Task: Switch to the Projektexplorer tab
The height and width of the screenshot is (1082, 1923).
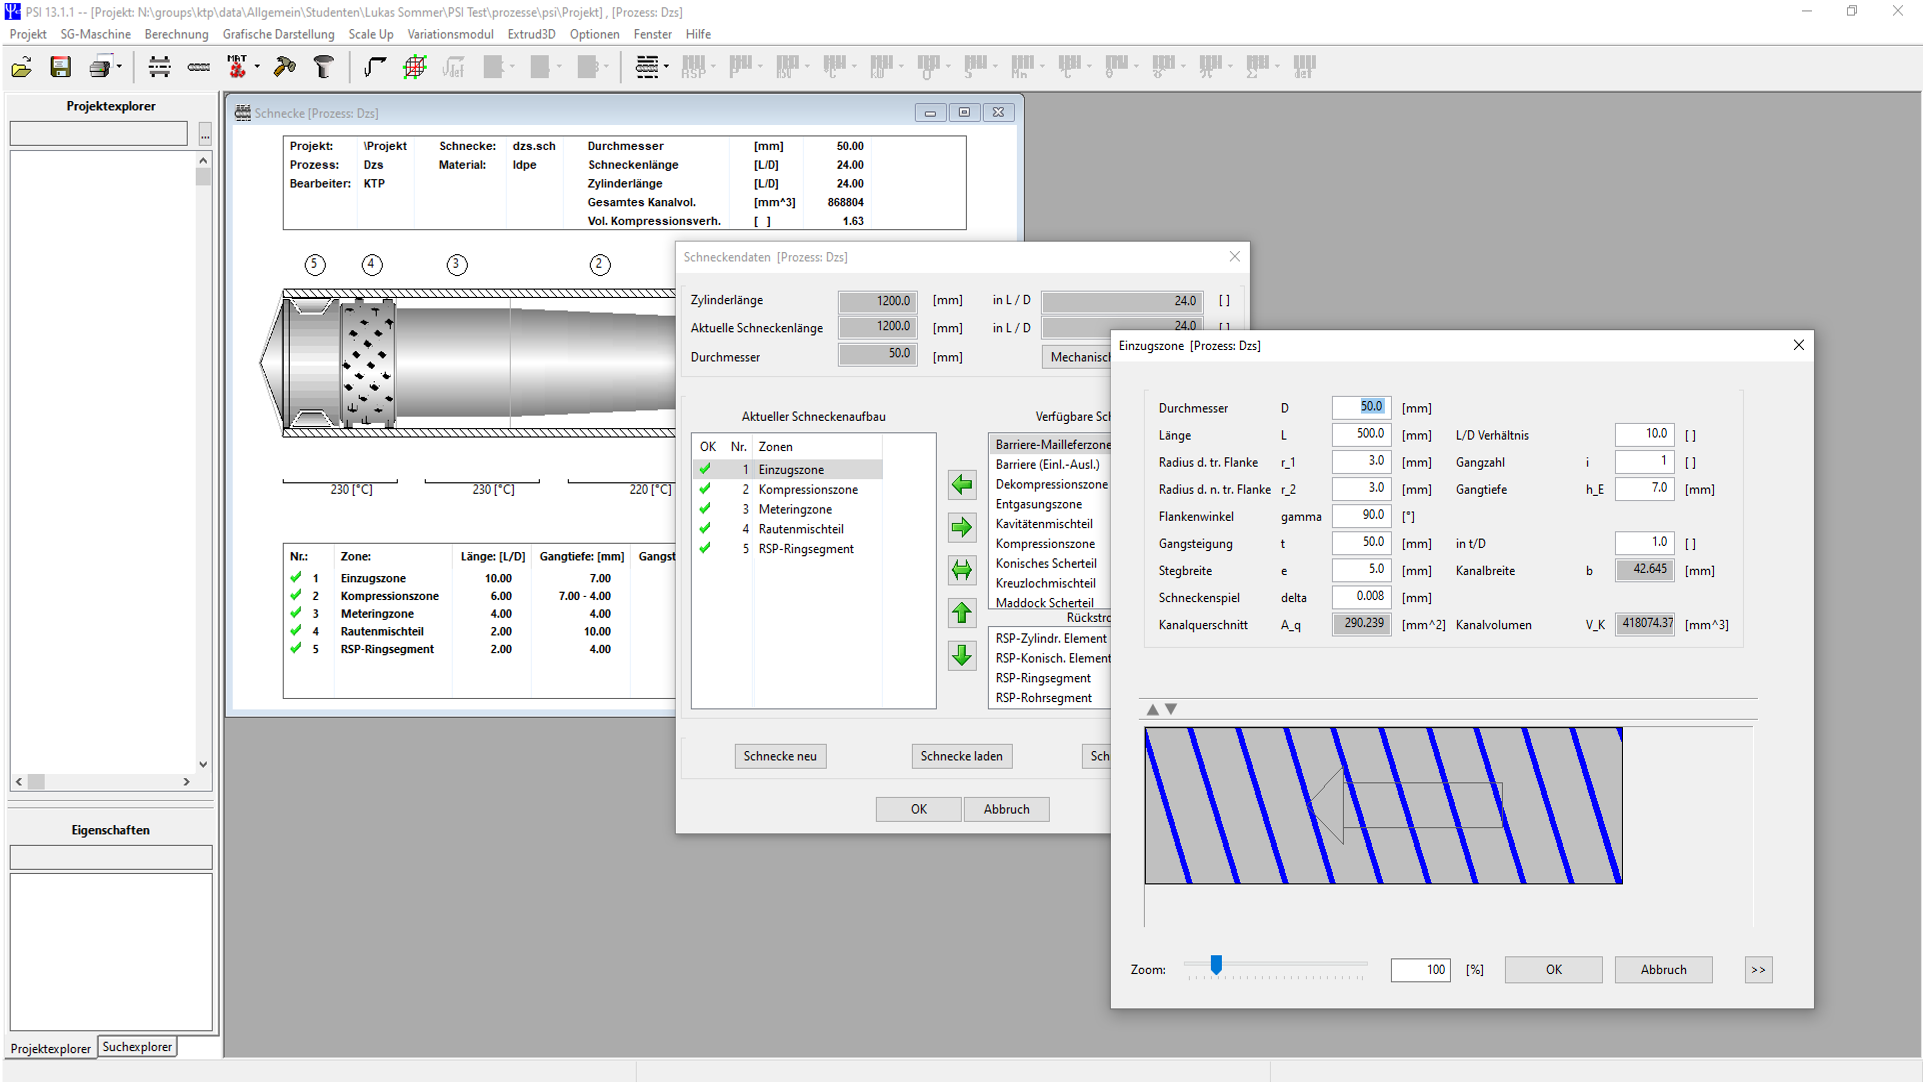Action: pos(51,1048)
